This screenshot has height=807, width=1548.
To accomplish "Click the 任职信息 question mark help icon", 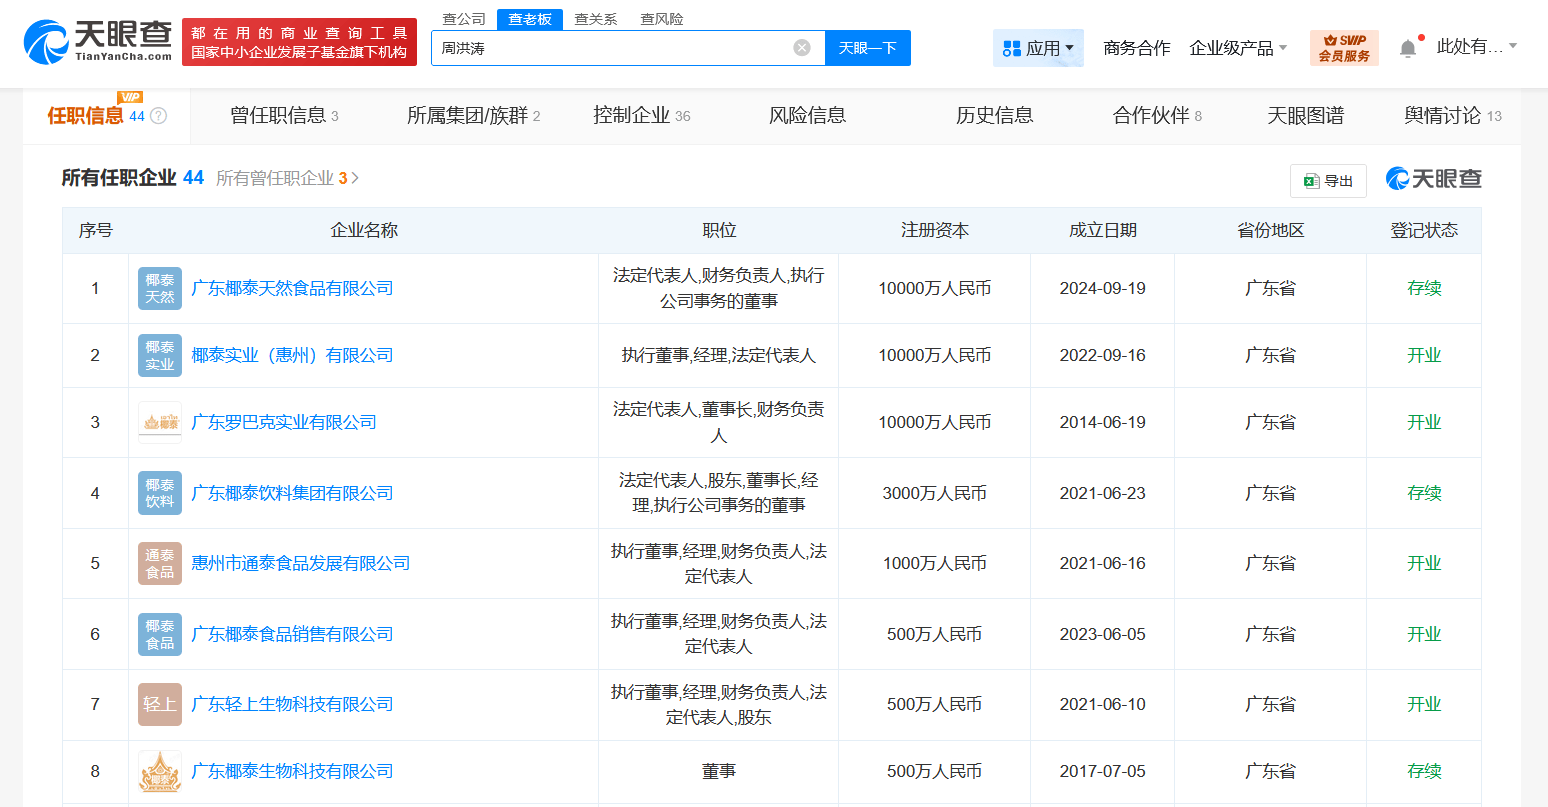I will pyautogui.click(x=160, y=115).
